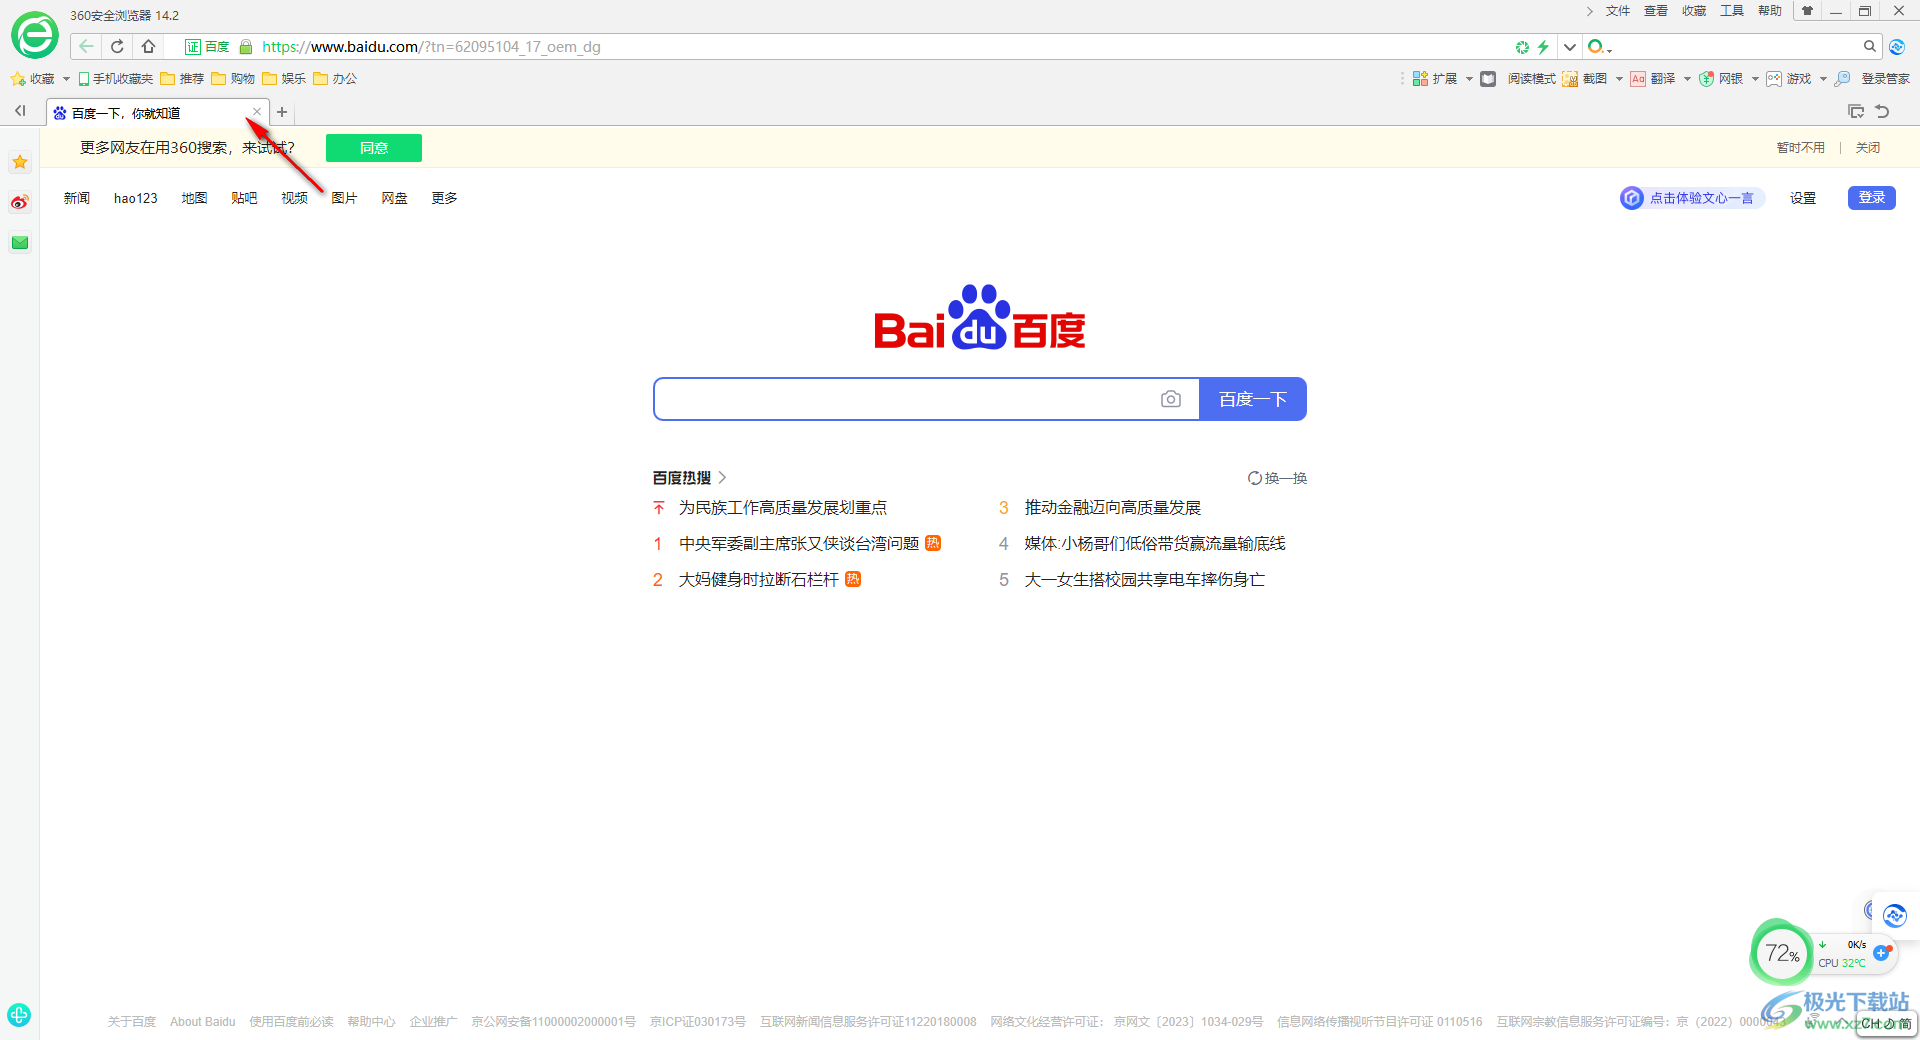Expand hidden menu items chevron
This screenshot has height=1040, width=1920.
pyautogui.click(x=1589, y=11)
